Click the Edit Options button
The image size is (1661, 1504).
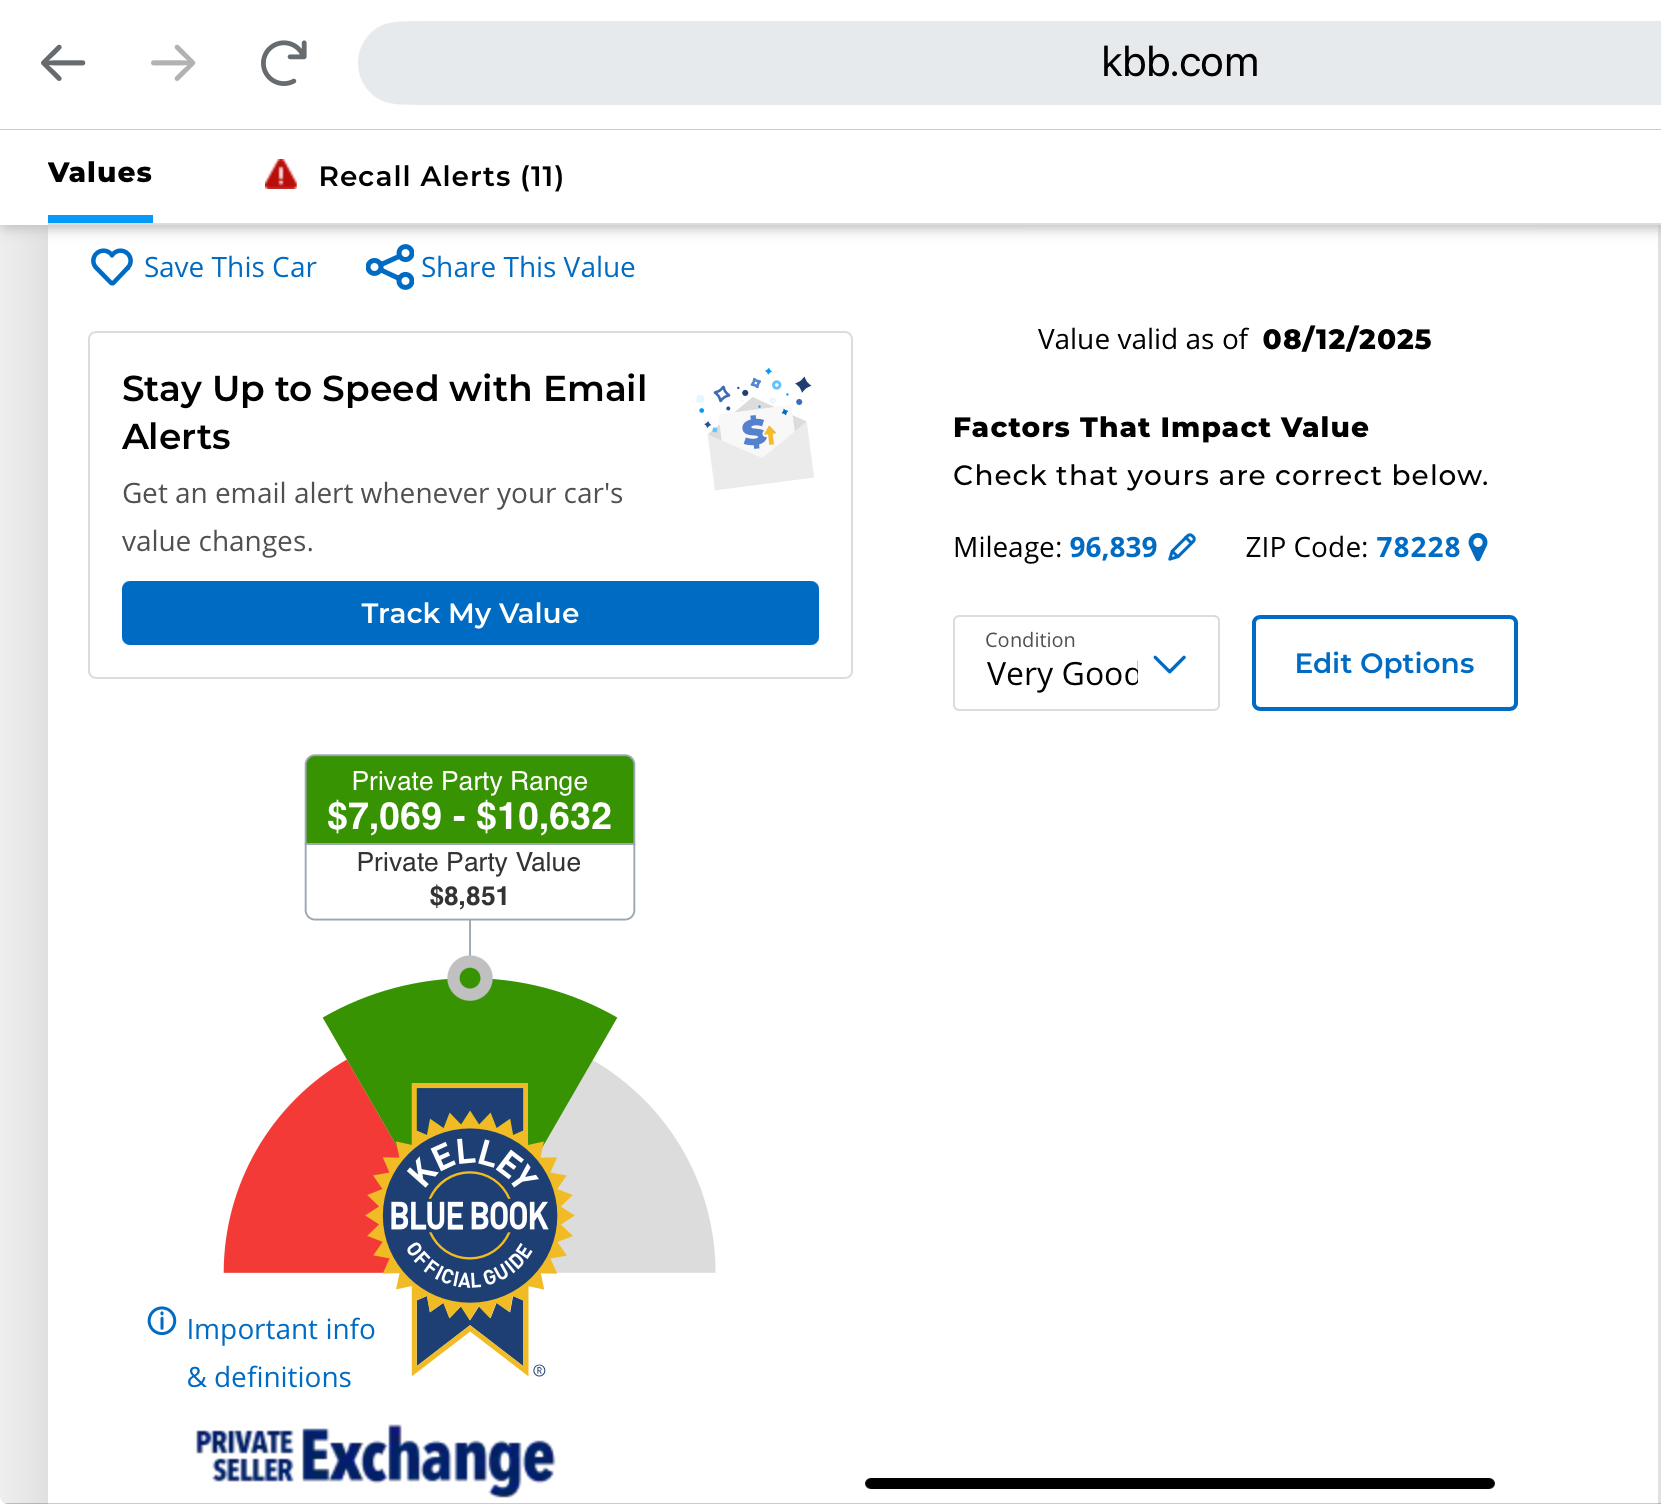click(1384, 663)
